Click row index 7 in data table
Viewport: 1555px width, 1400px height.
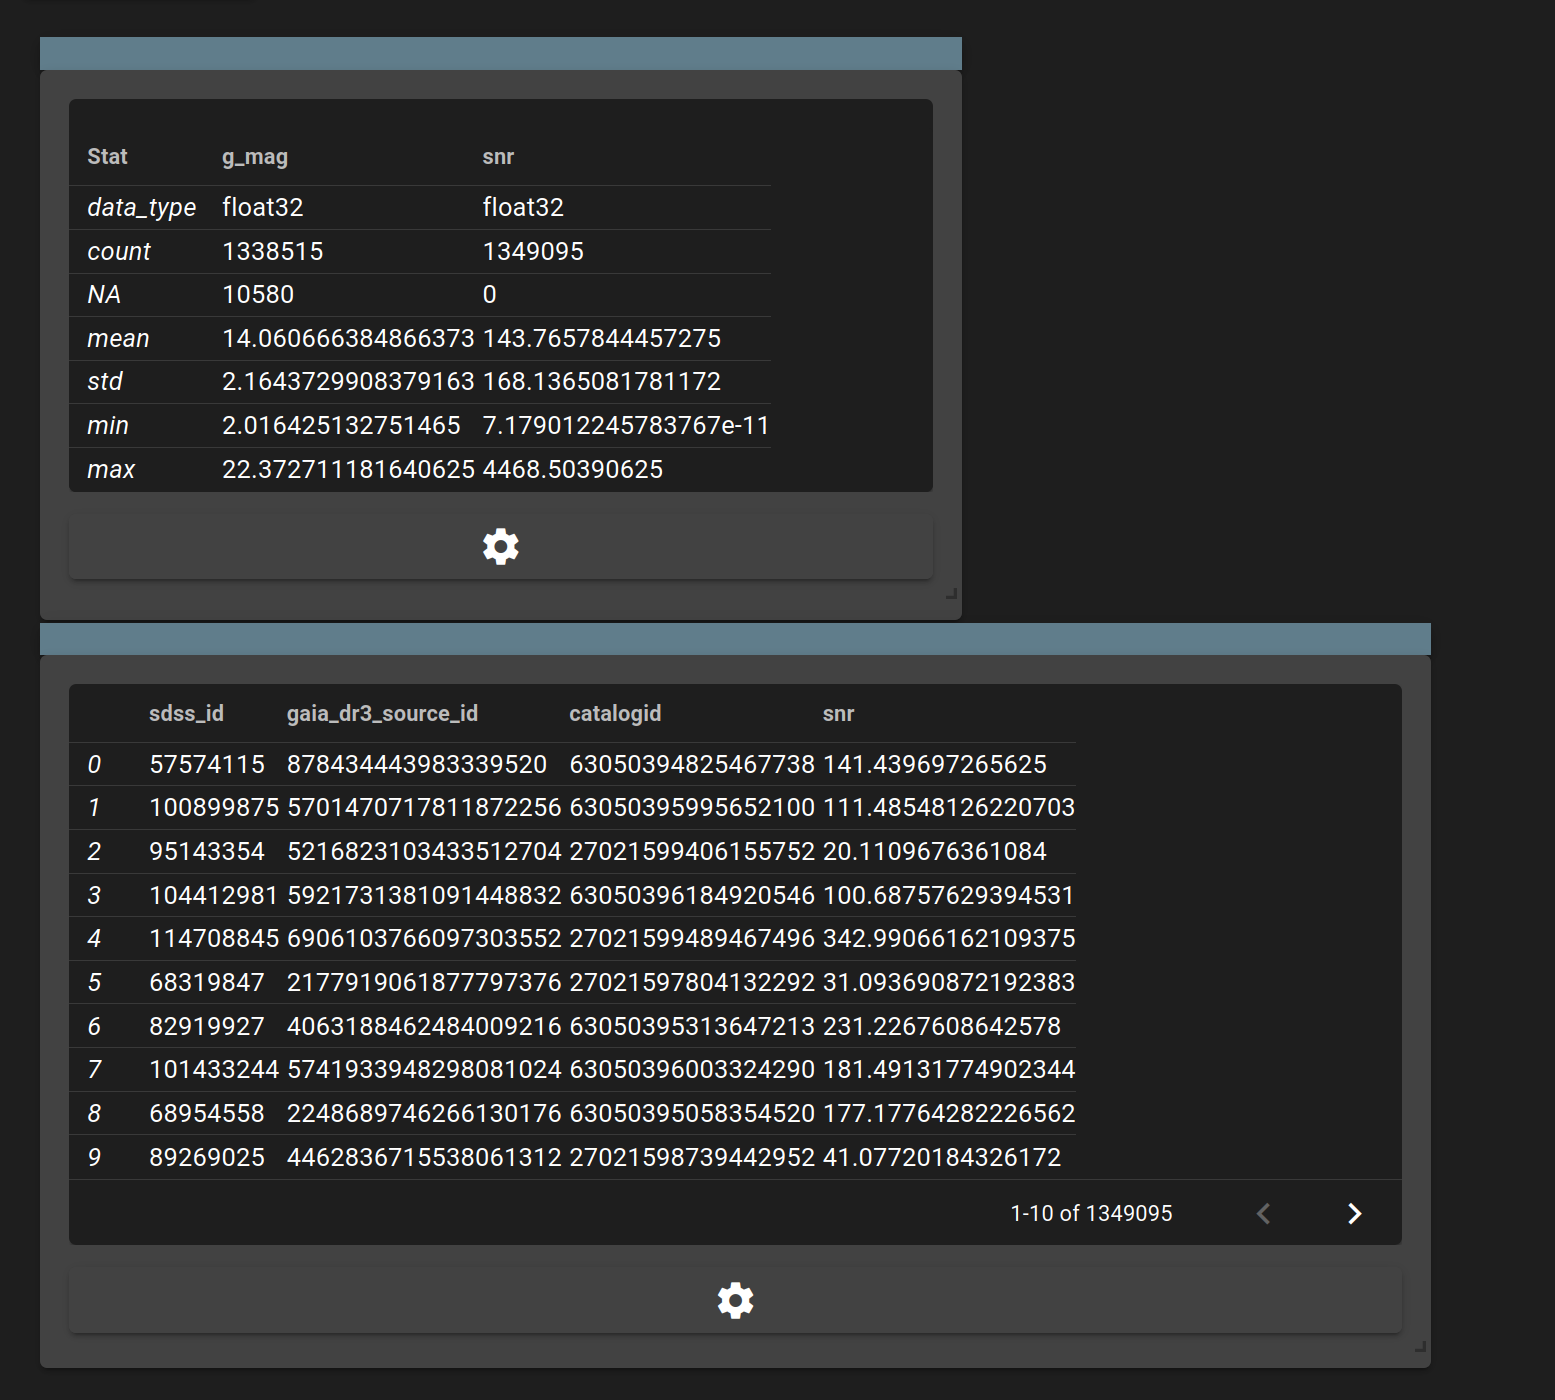tap(94, 1069)
